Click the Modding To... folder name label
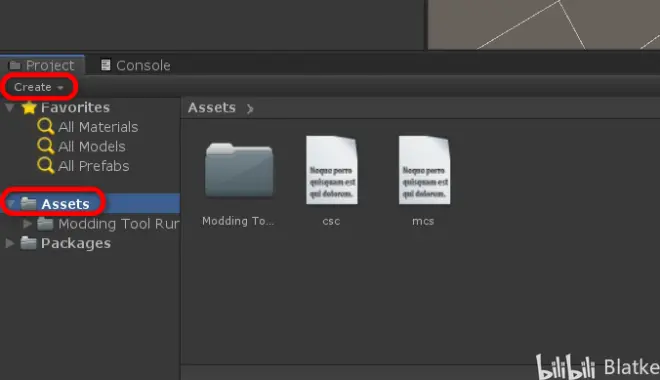The width and height of the screenshot is (660, 380). 238,221
